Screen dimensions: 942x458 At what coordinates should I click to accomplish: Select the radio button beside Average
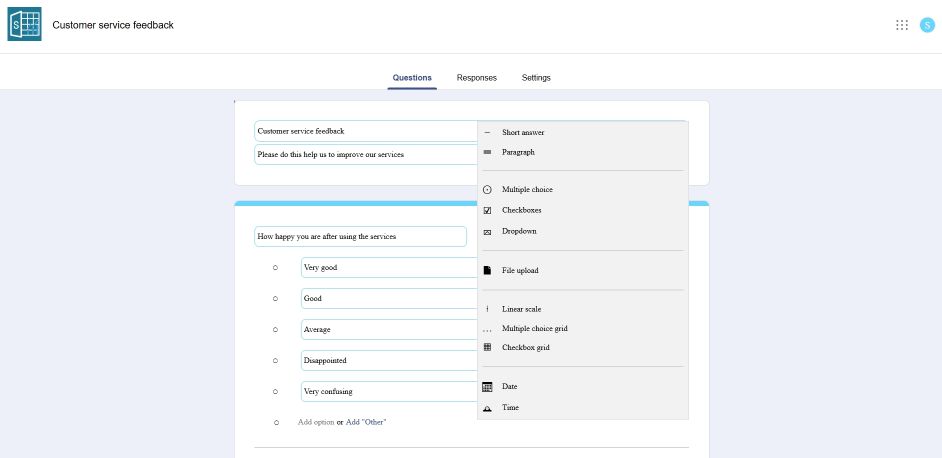[275, 329]
